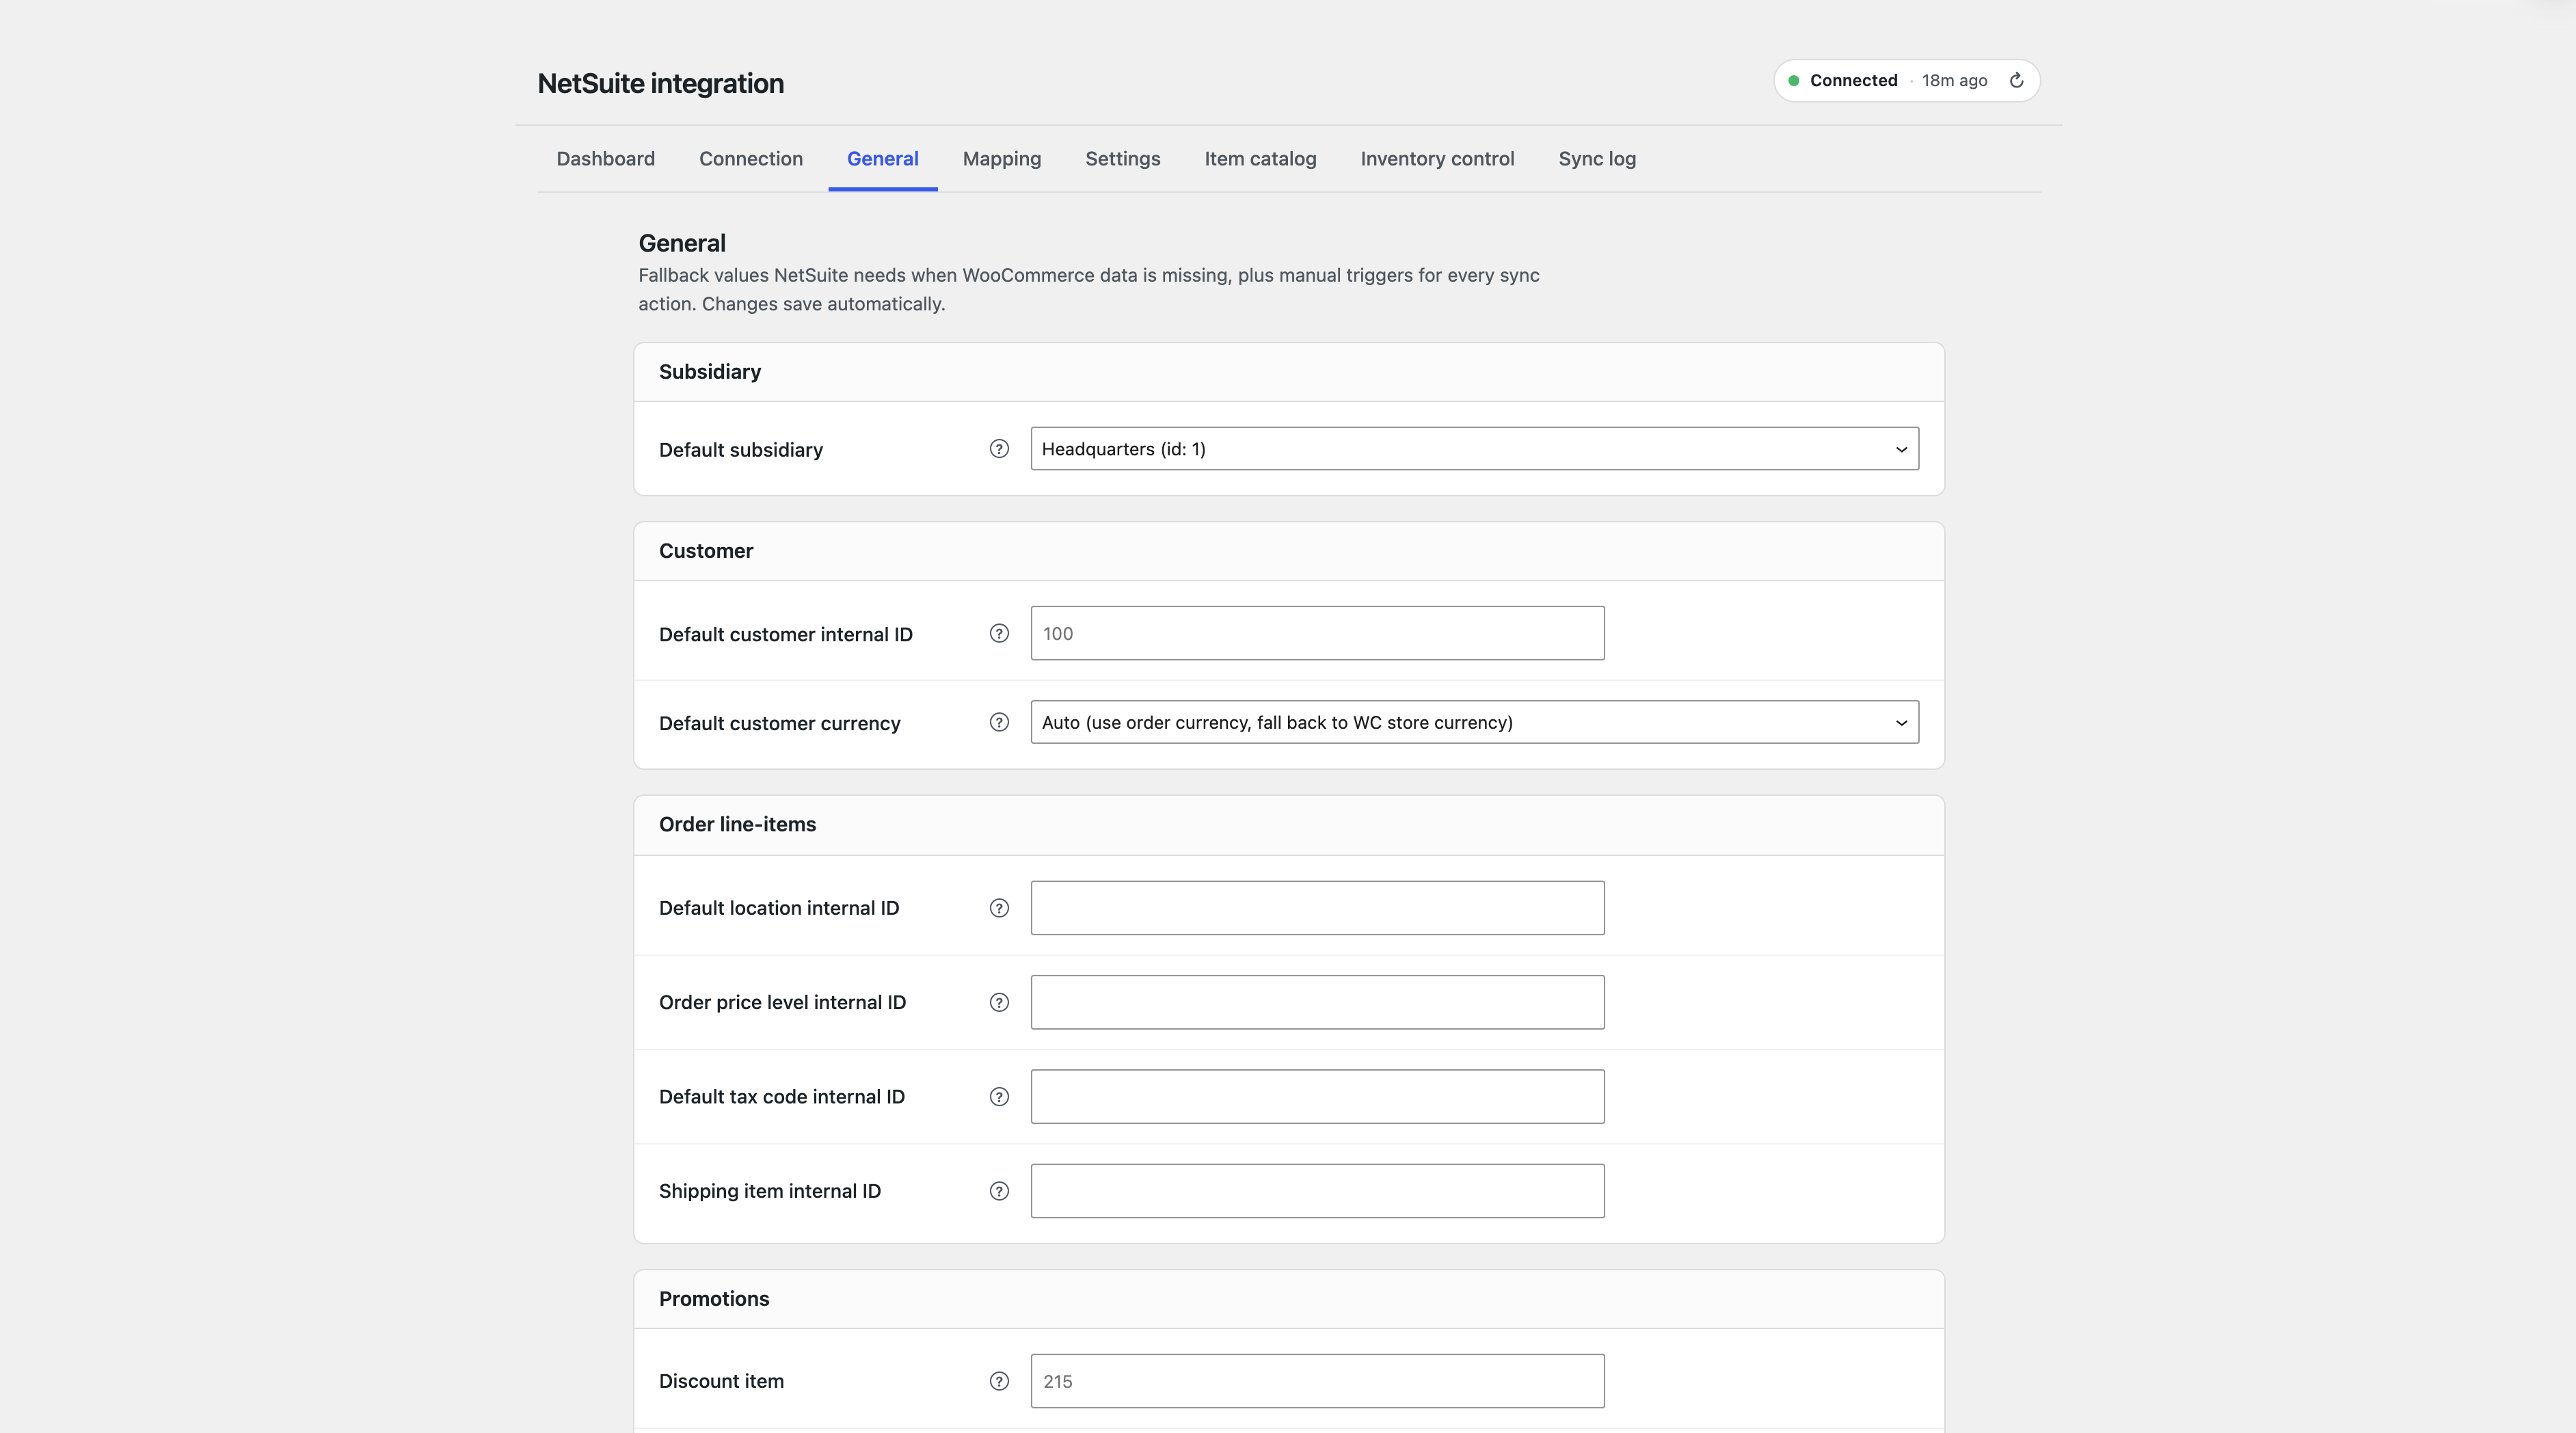
Task: Click the Customer section header
Action: click(1289, 551)
